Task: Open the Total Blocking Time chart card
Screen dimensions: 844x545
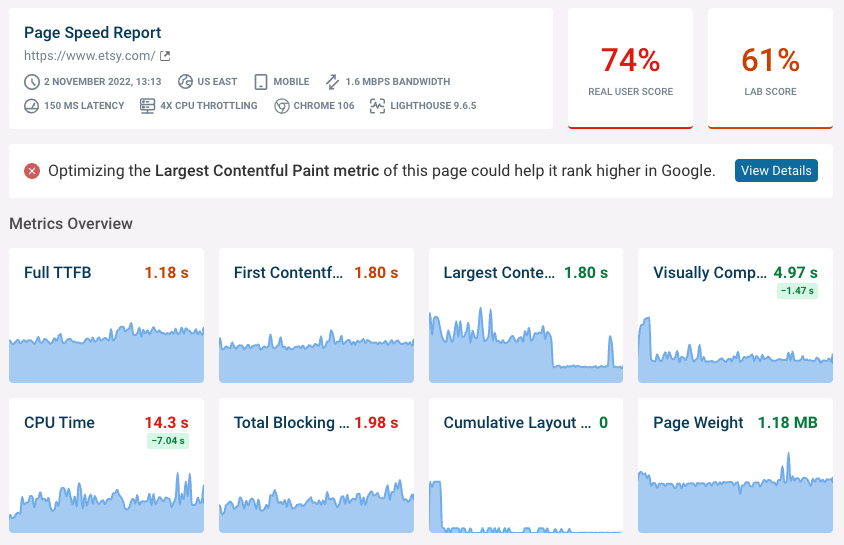Action: 316,465
